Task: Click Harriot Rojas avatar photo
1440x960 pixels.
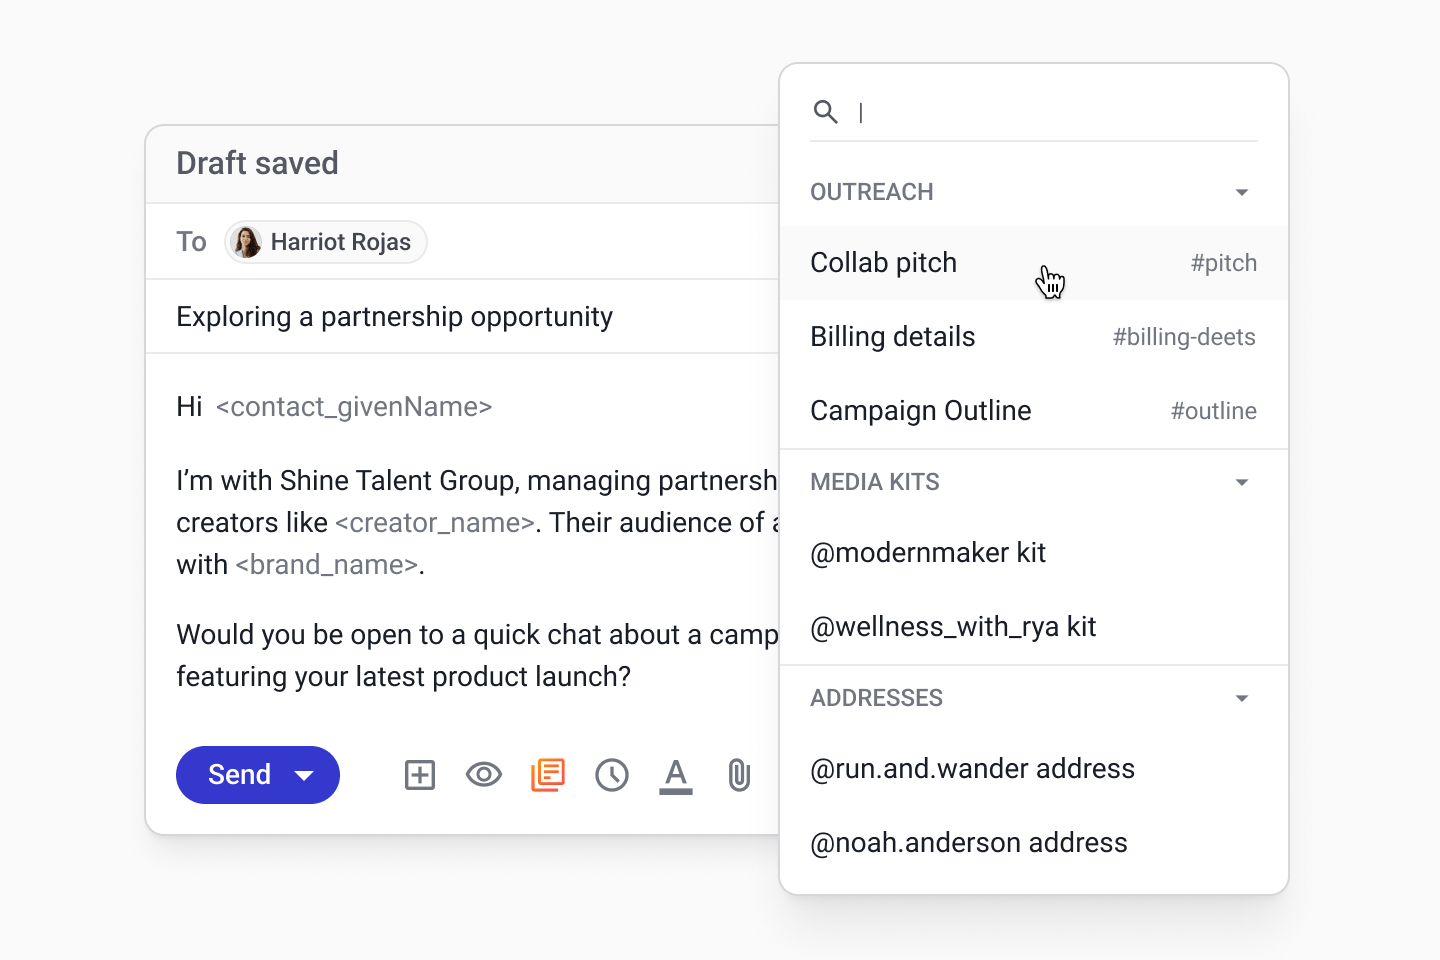Action: (x=246, y=242)
